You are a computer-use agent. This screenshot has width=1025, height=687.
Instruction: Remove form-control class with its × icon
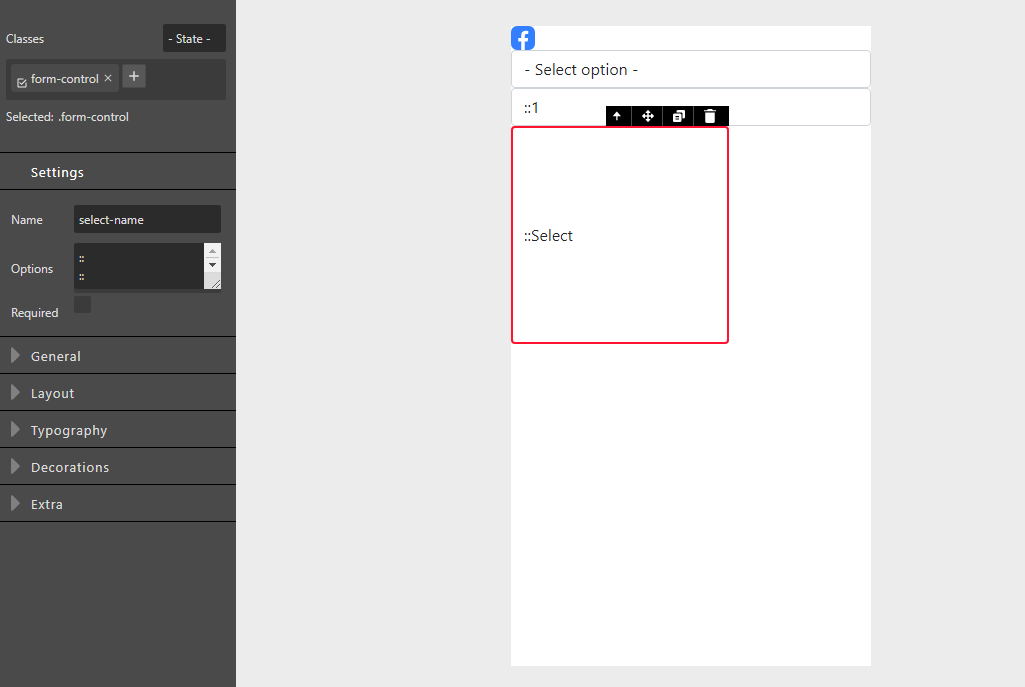point(107,77)
